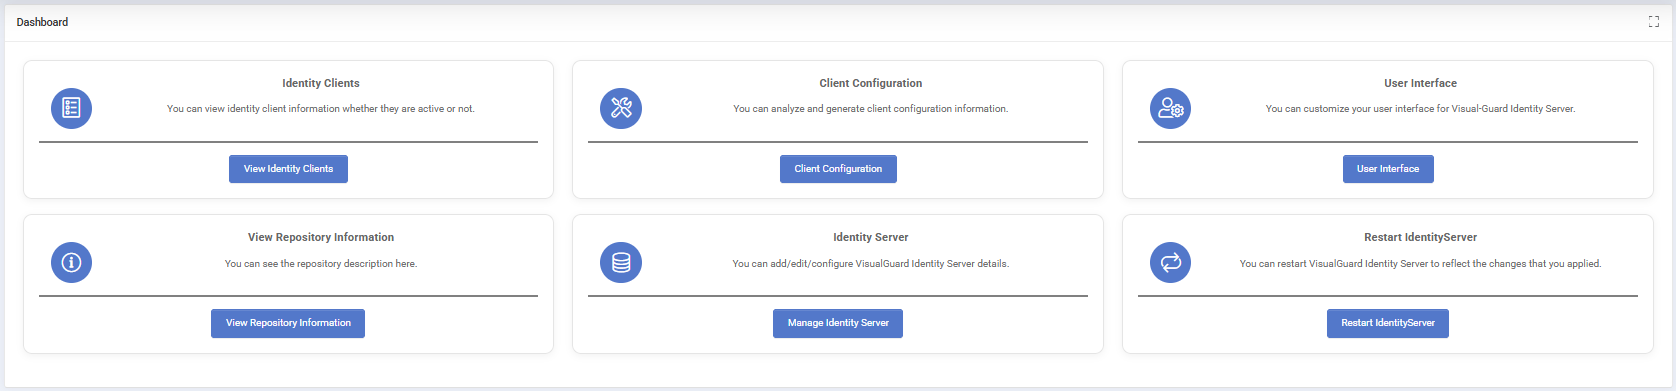The image size is (1676, 391).
Task: Click the Restart IdentityServer button
Action: coord(1388,323)
